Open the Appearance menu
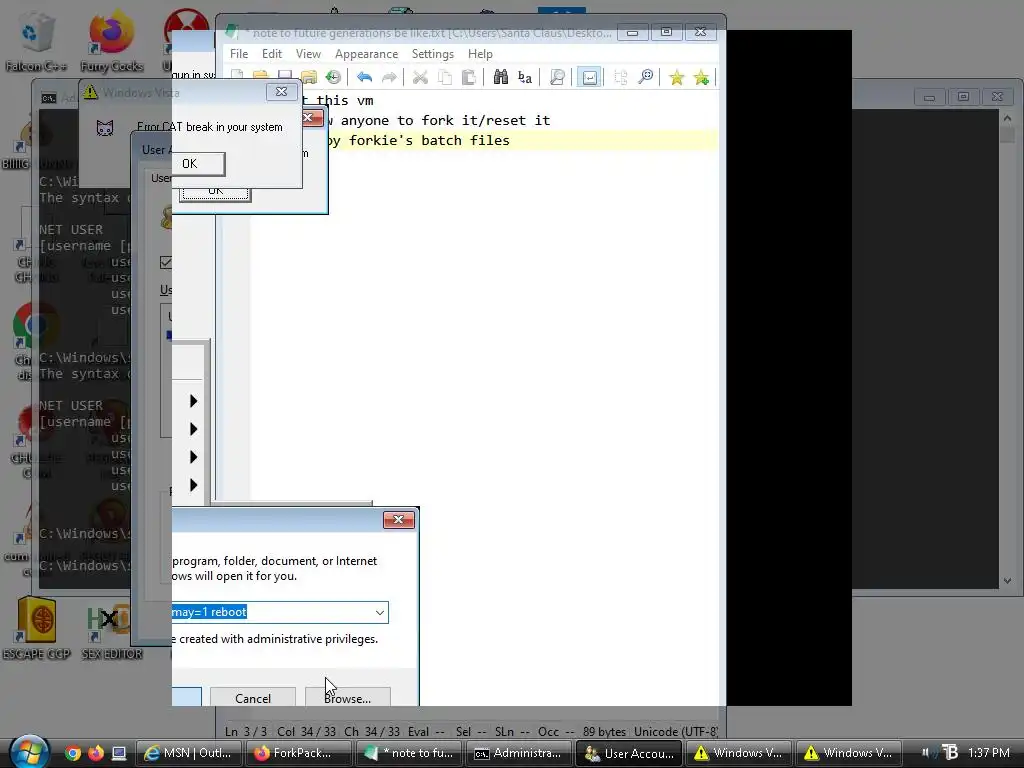 tap(366, 54)
